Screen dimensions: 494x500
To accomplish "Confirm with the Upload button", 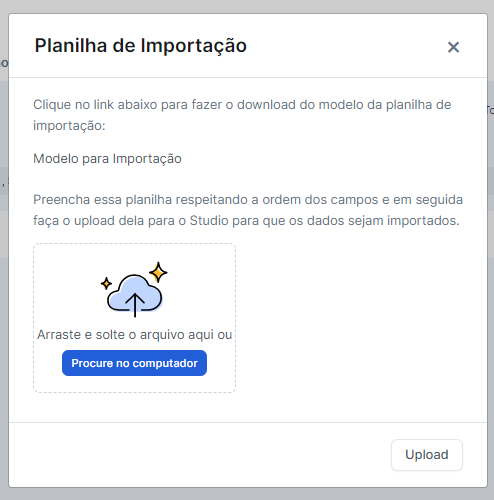I will 427,455.
